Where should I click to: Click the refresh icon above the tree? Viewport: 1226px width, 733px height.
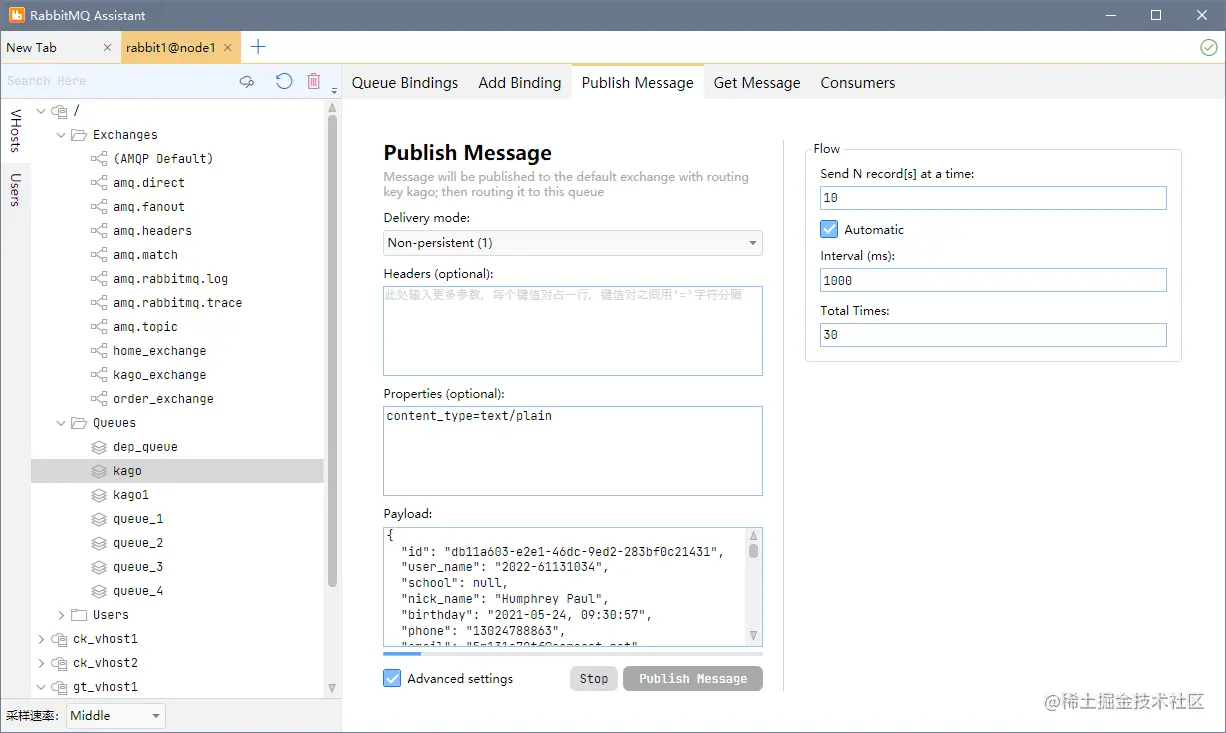point(284,81)
